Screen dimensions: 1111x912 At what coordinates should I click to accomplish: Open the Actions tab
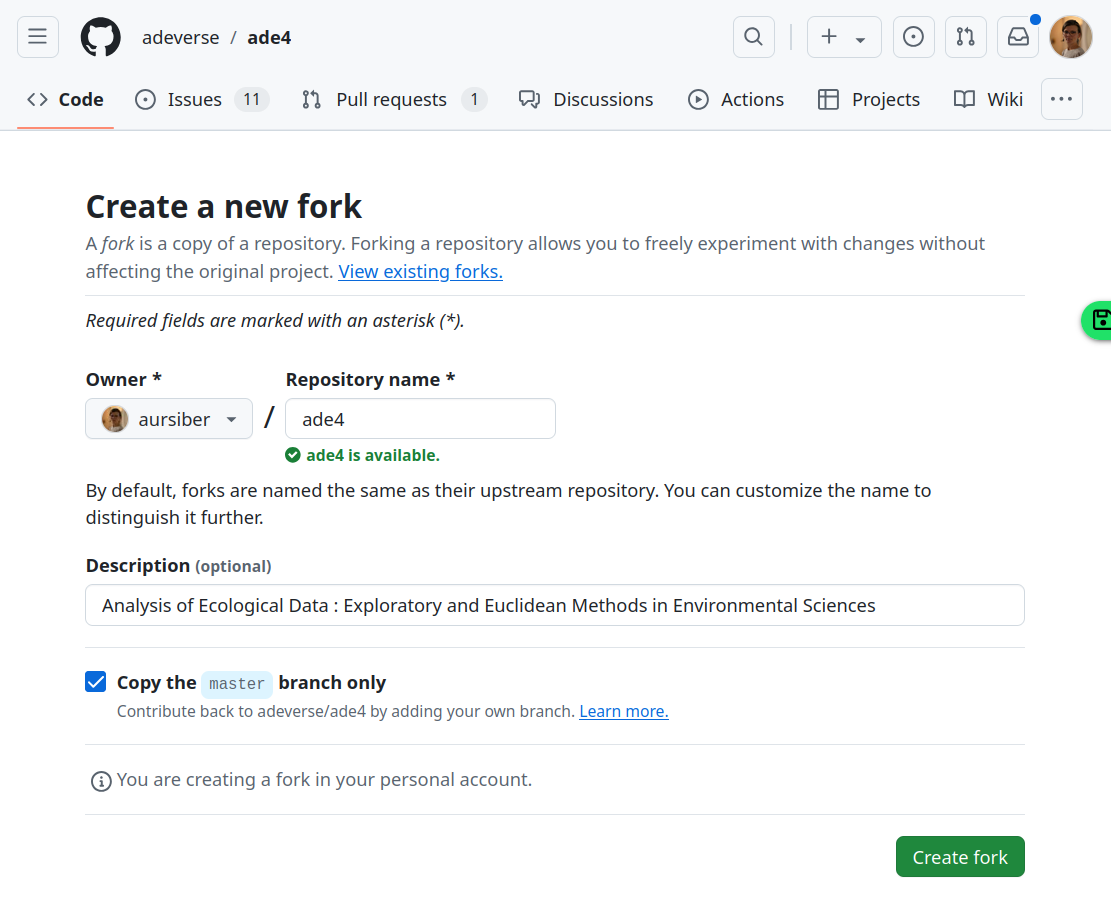(735, 99)
